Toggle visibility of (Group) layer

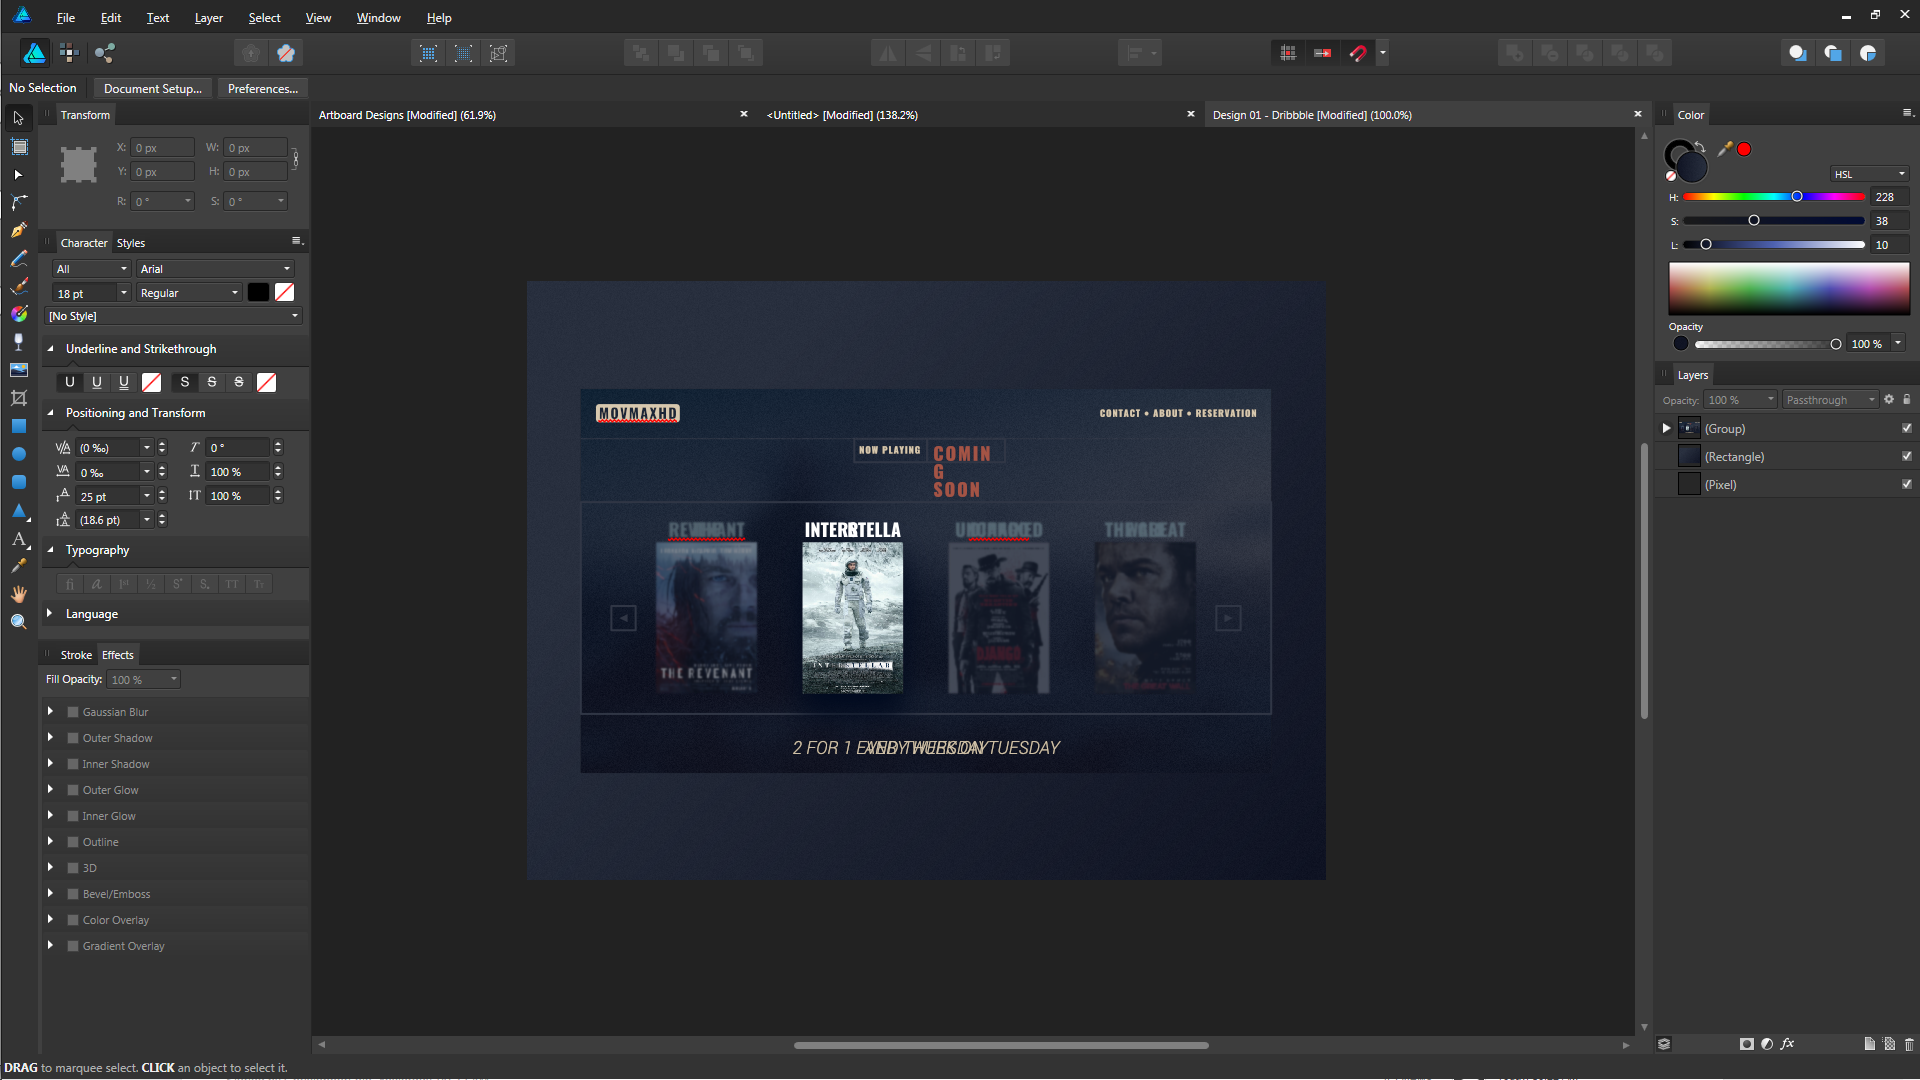pos(1906,428)
